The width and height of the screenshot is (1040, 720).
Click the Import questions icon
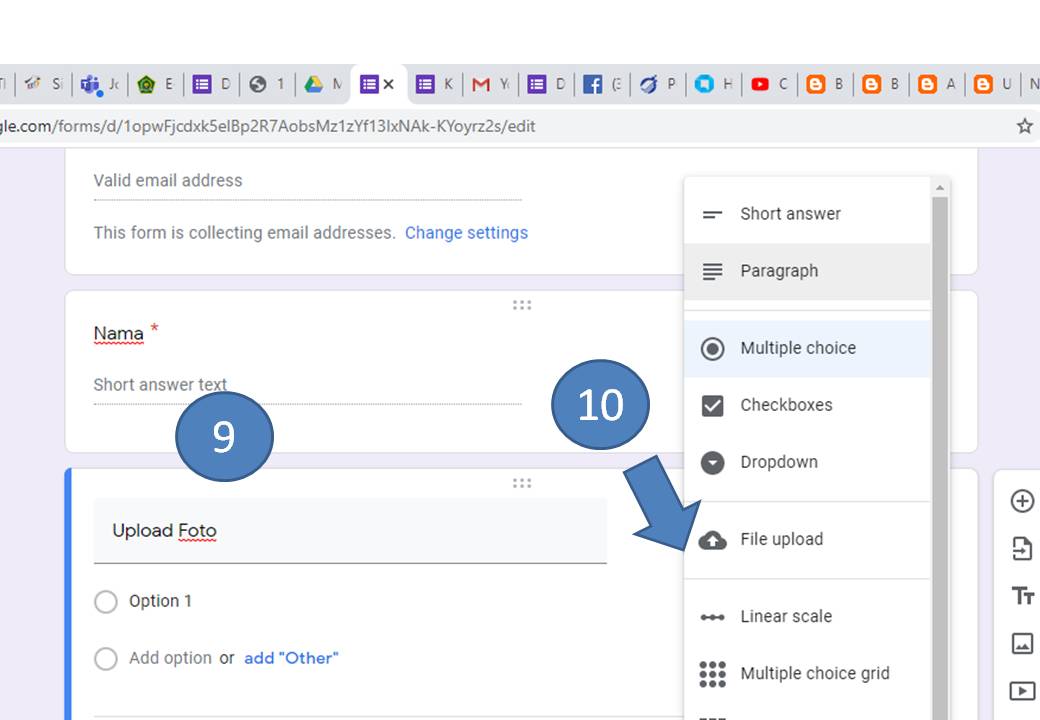pyautogui.click(x=1022, y=547)
